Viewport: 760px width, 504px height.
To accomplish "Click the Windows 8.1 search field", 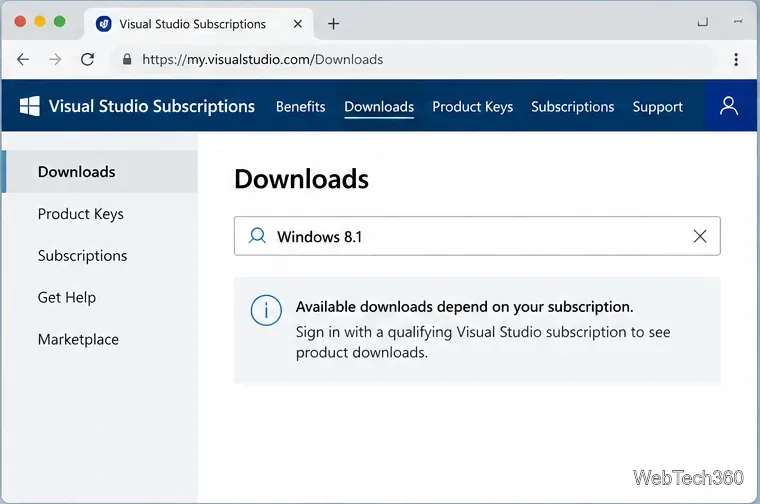I will point(477,236).
